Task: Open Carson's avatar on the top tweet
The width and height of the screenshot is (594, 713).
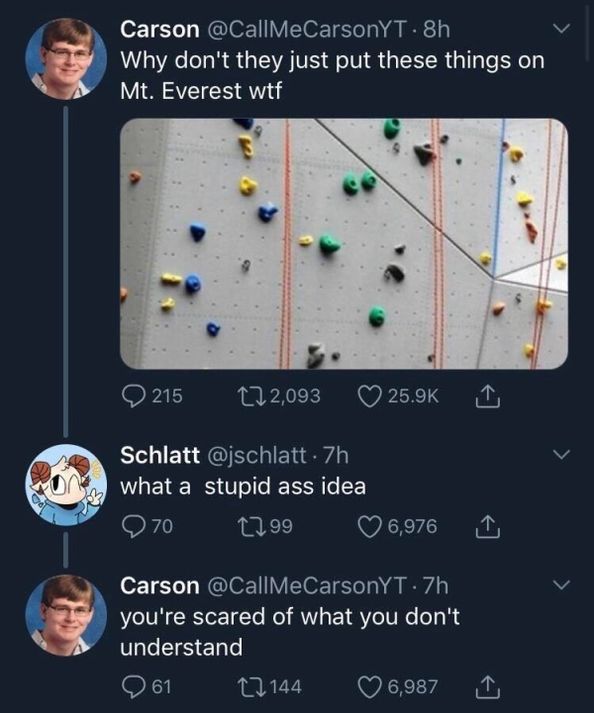Action: pos(66,59)
